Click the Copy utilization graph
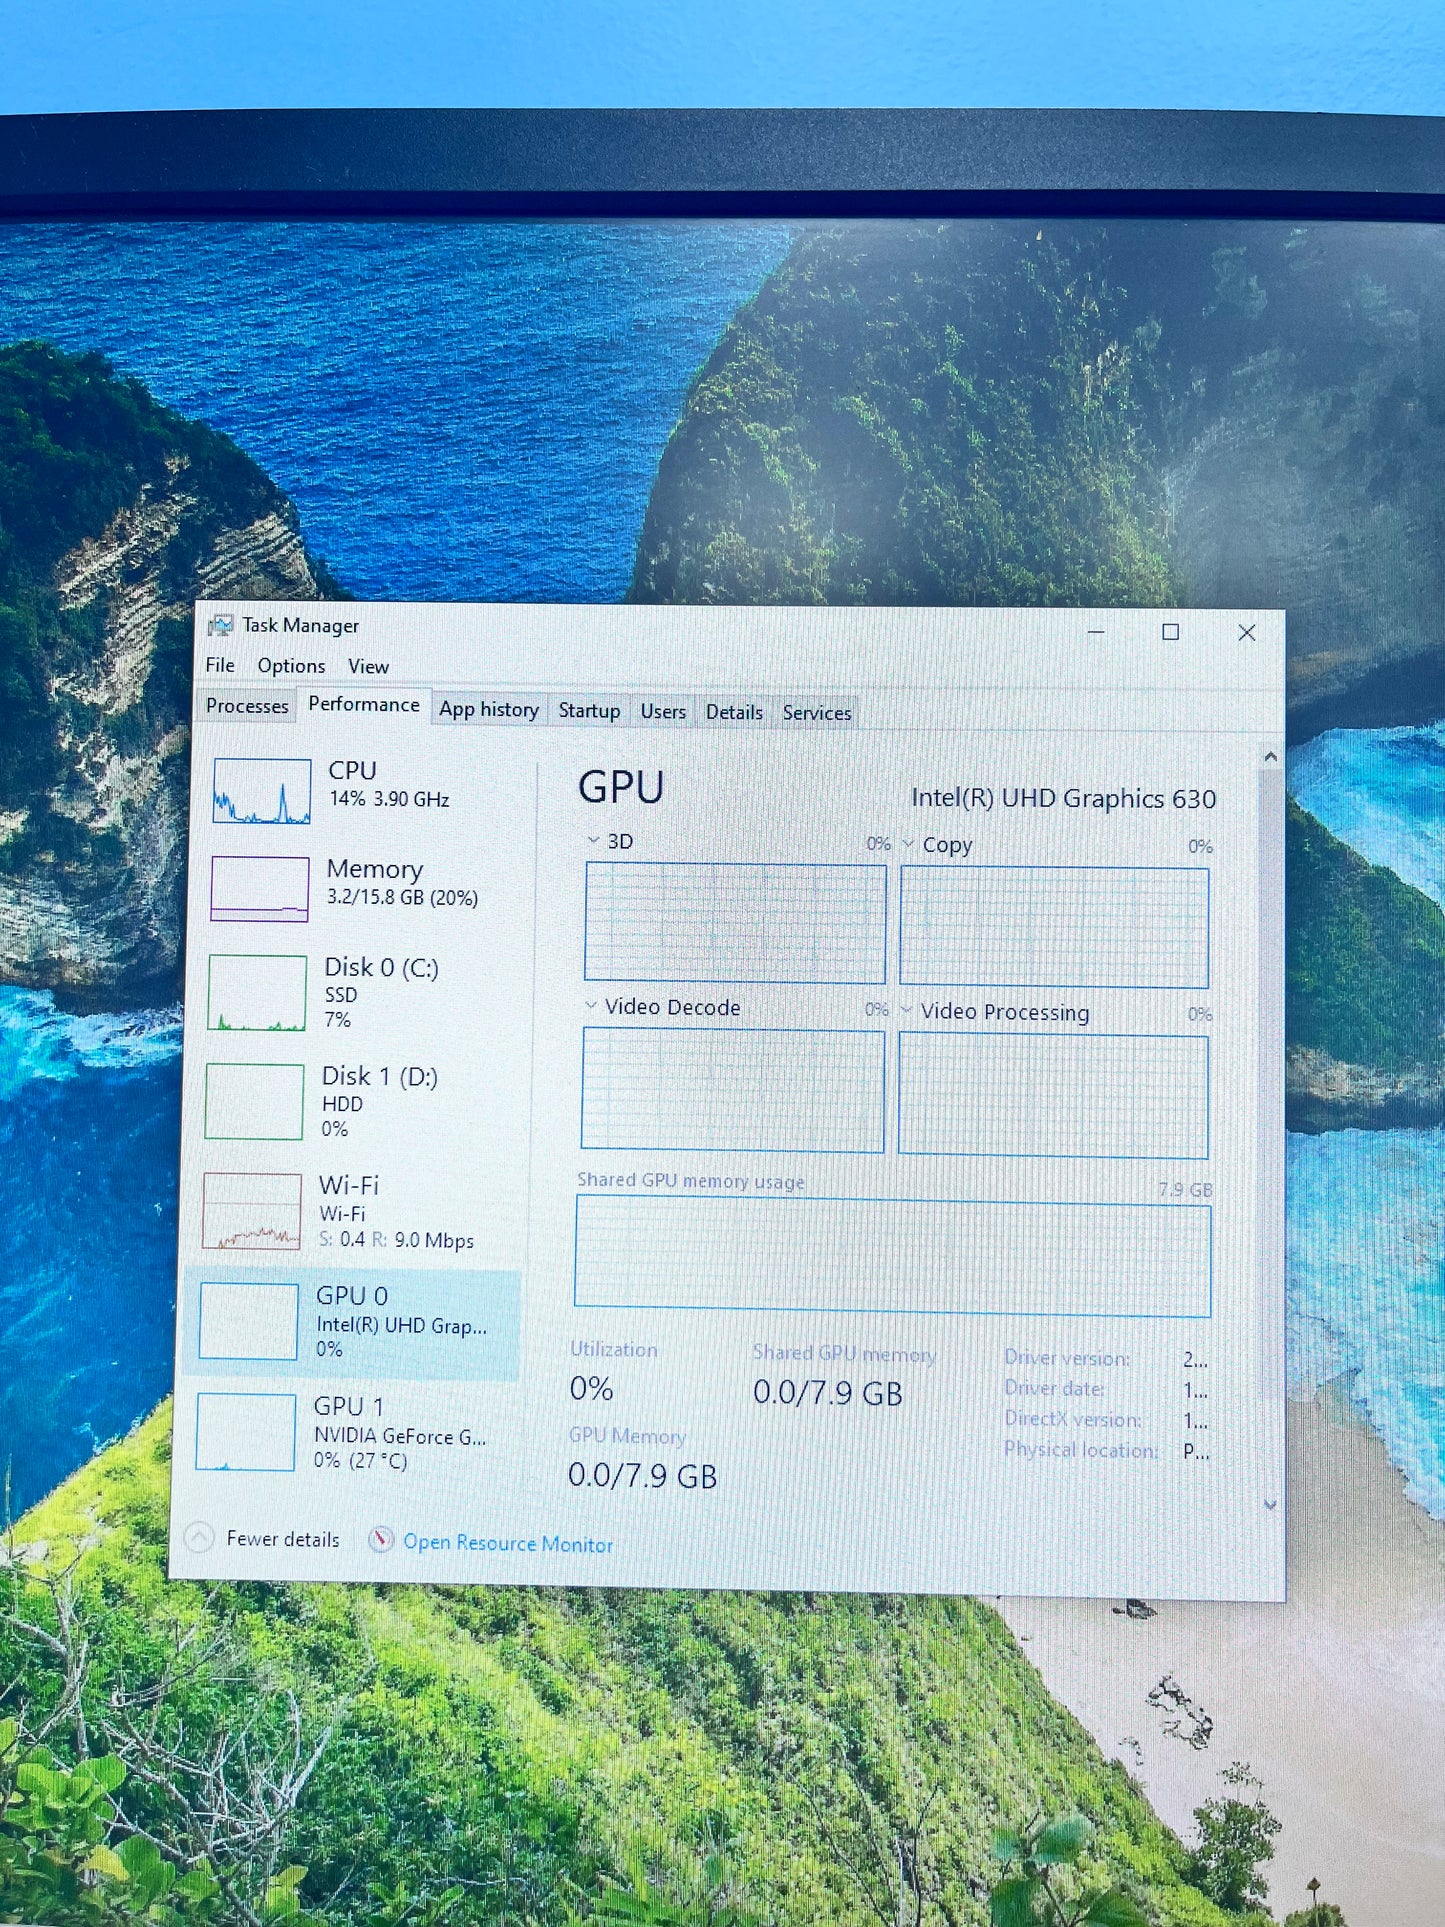 [x=1054, y=927]
